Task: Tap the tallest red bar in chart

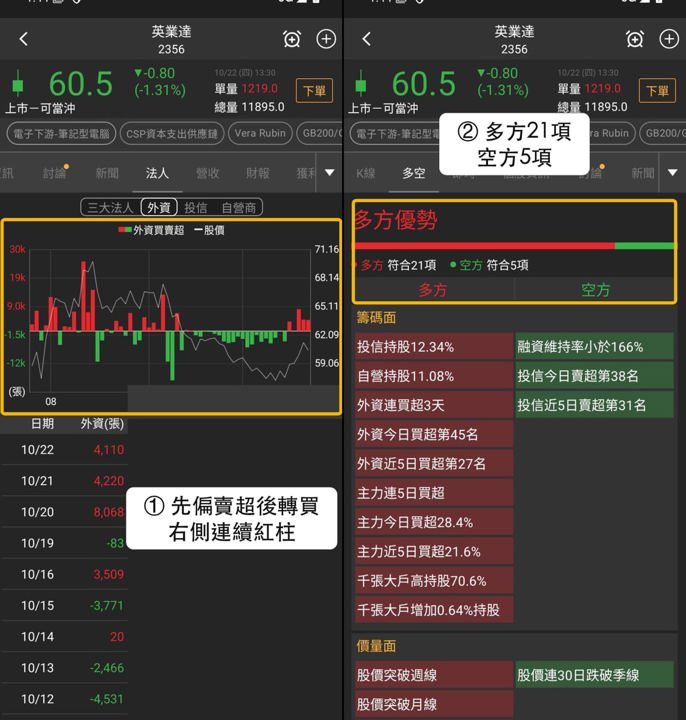Action: (83, 296)
